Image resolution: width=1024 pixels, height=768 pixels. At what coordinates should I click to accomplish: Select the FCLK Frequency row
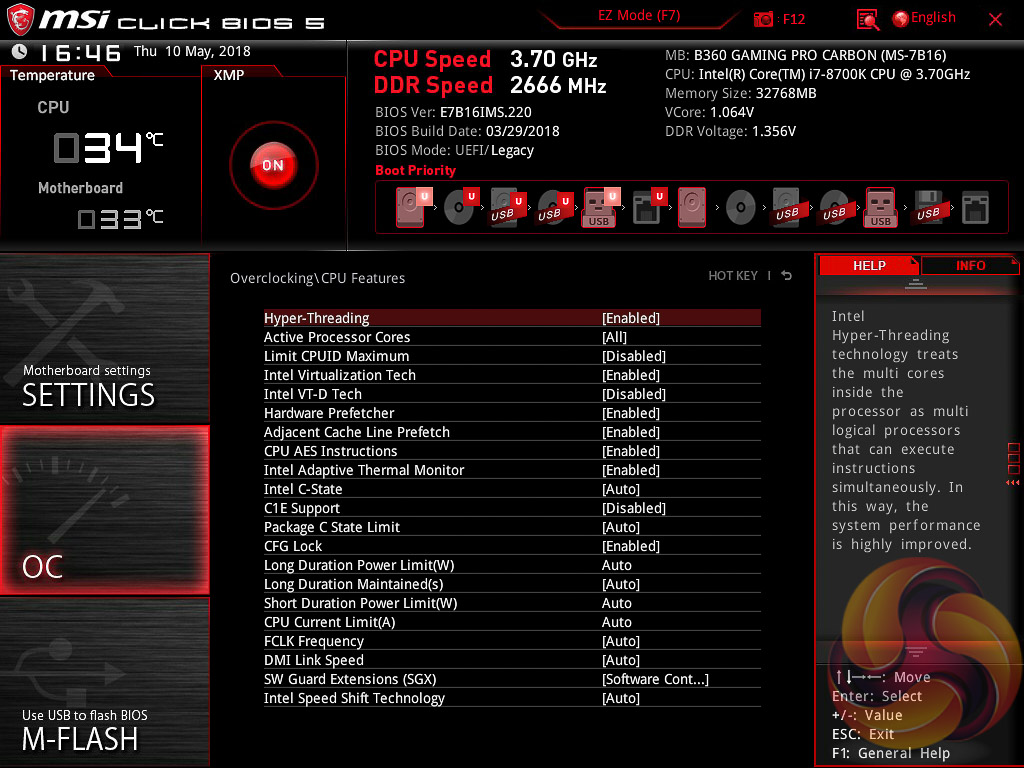click(x=512, y=641)
